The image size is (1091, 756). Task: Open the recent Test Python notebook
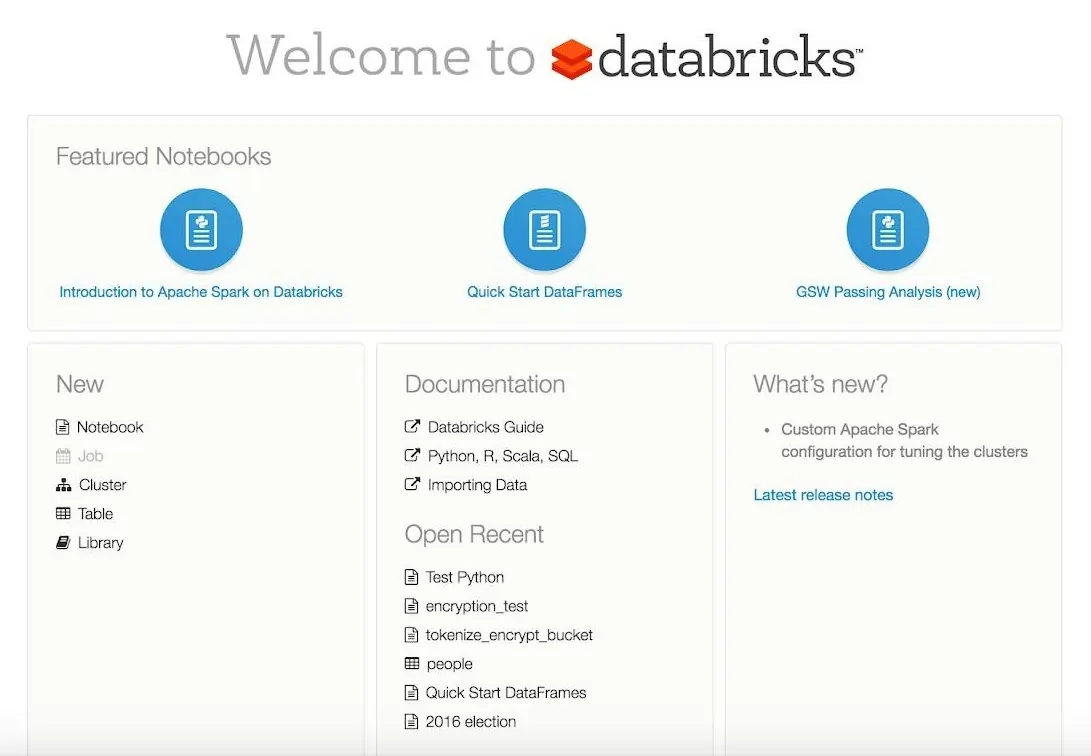465,577
